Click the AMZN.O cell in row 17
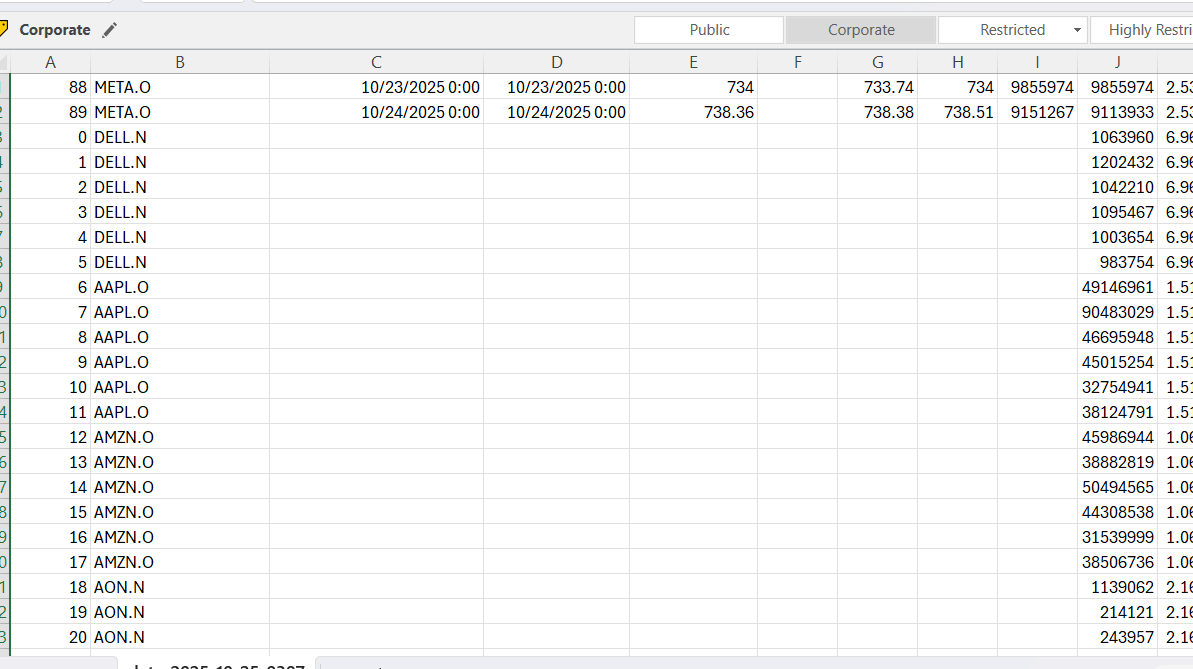Image resolution: width=1193 pixels, height=669 pixels. coord(180,562)
